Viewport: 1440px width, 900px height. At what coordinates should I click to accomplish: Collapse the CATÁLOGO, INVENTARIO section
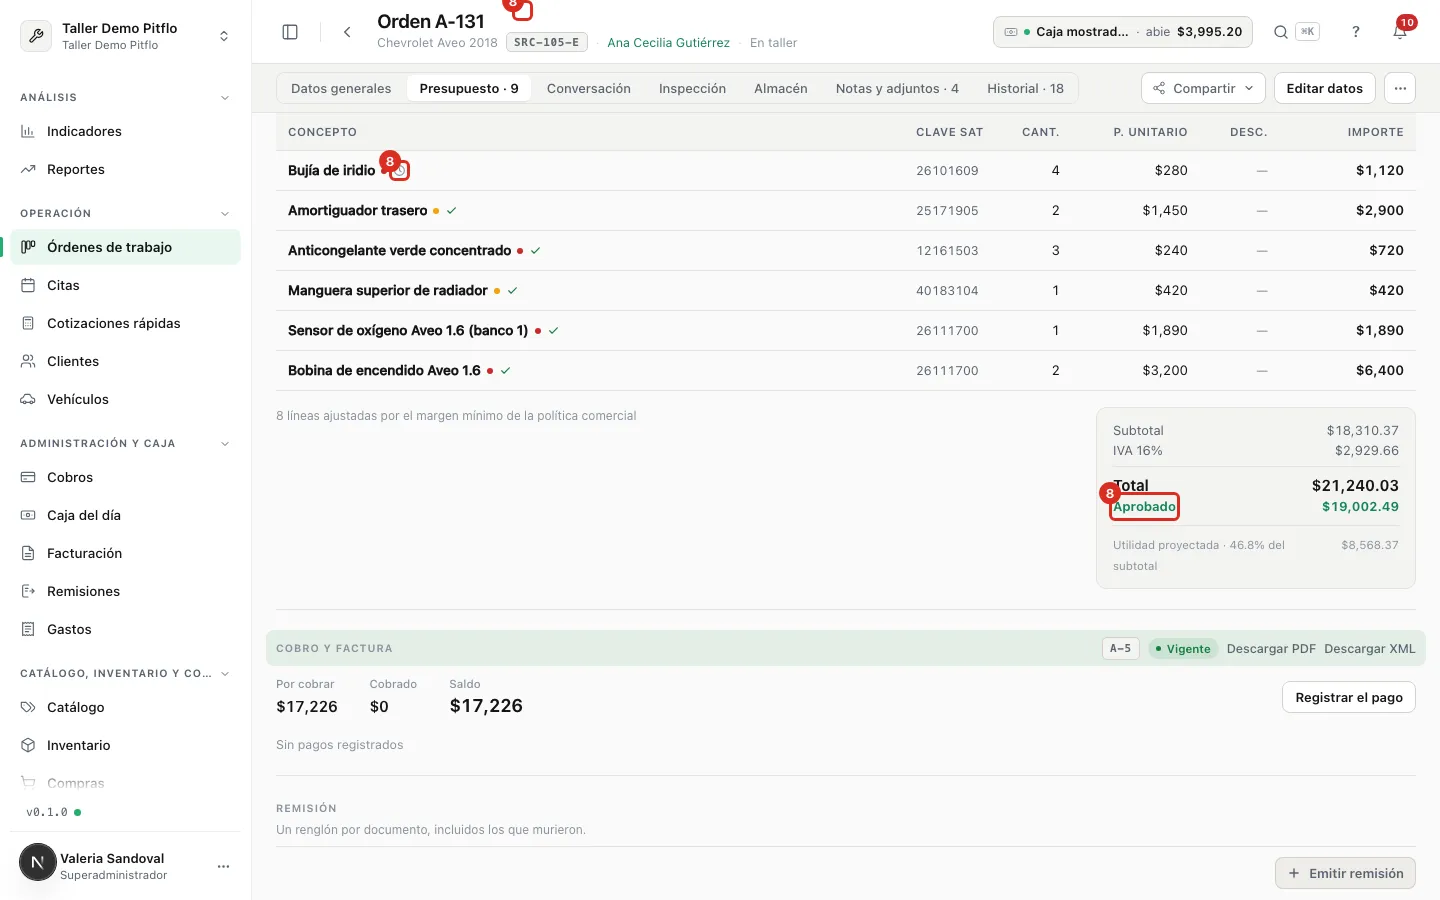[224, 674]
